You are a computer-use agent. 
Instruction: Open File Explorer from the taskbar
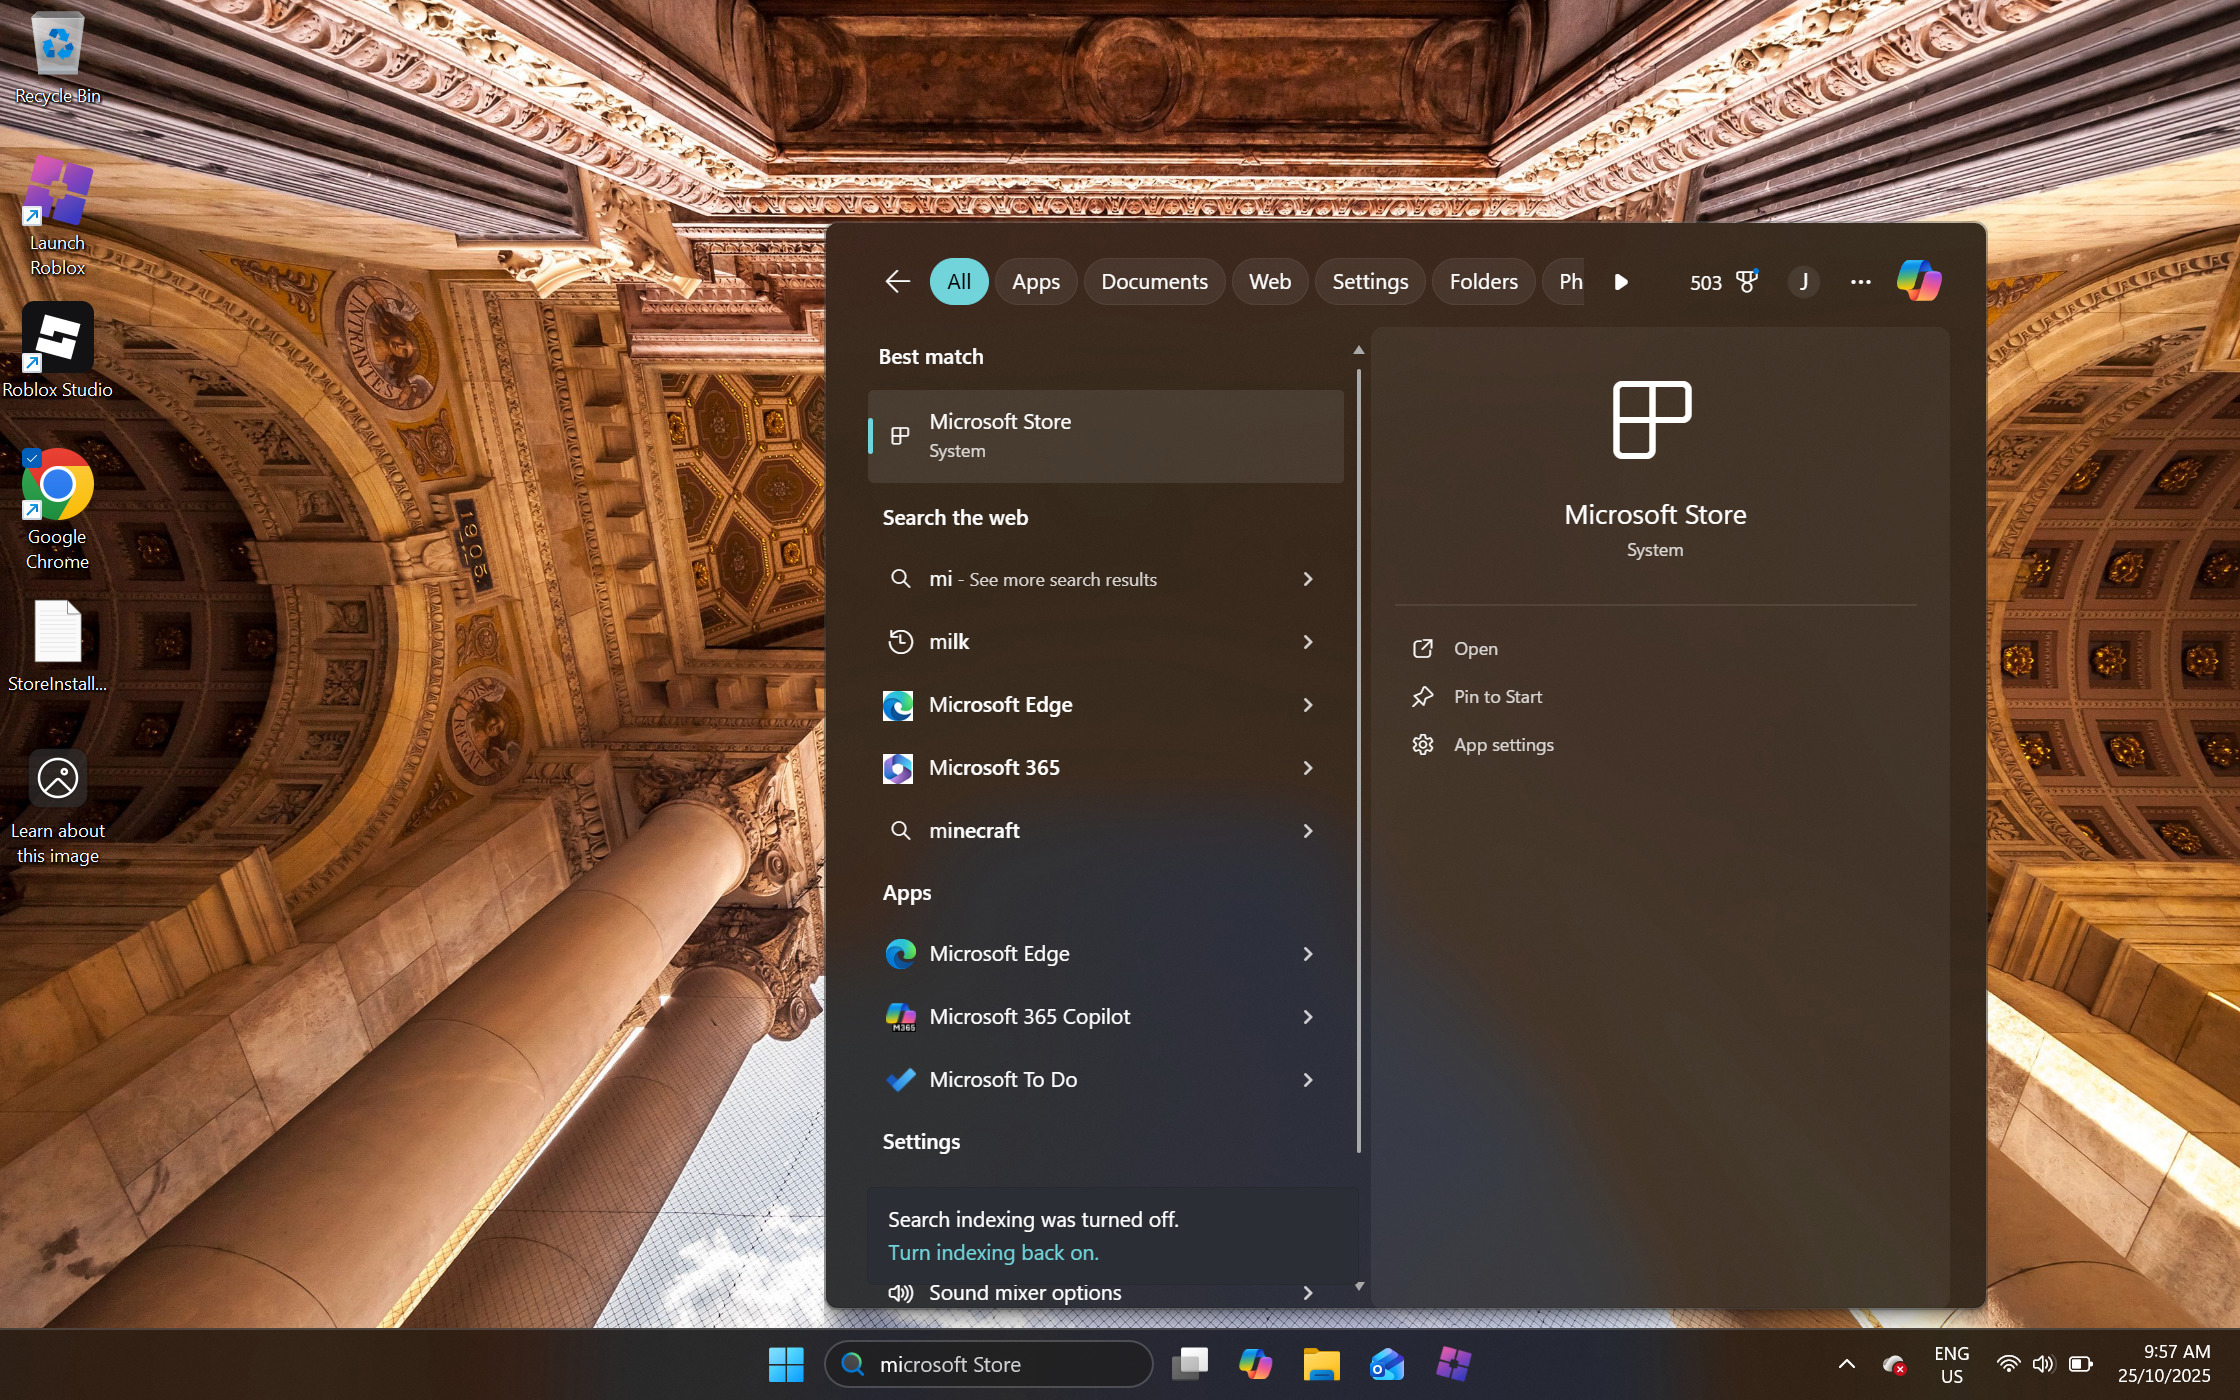coord(1321,1364)
